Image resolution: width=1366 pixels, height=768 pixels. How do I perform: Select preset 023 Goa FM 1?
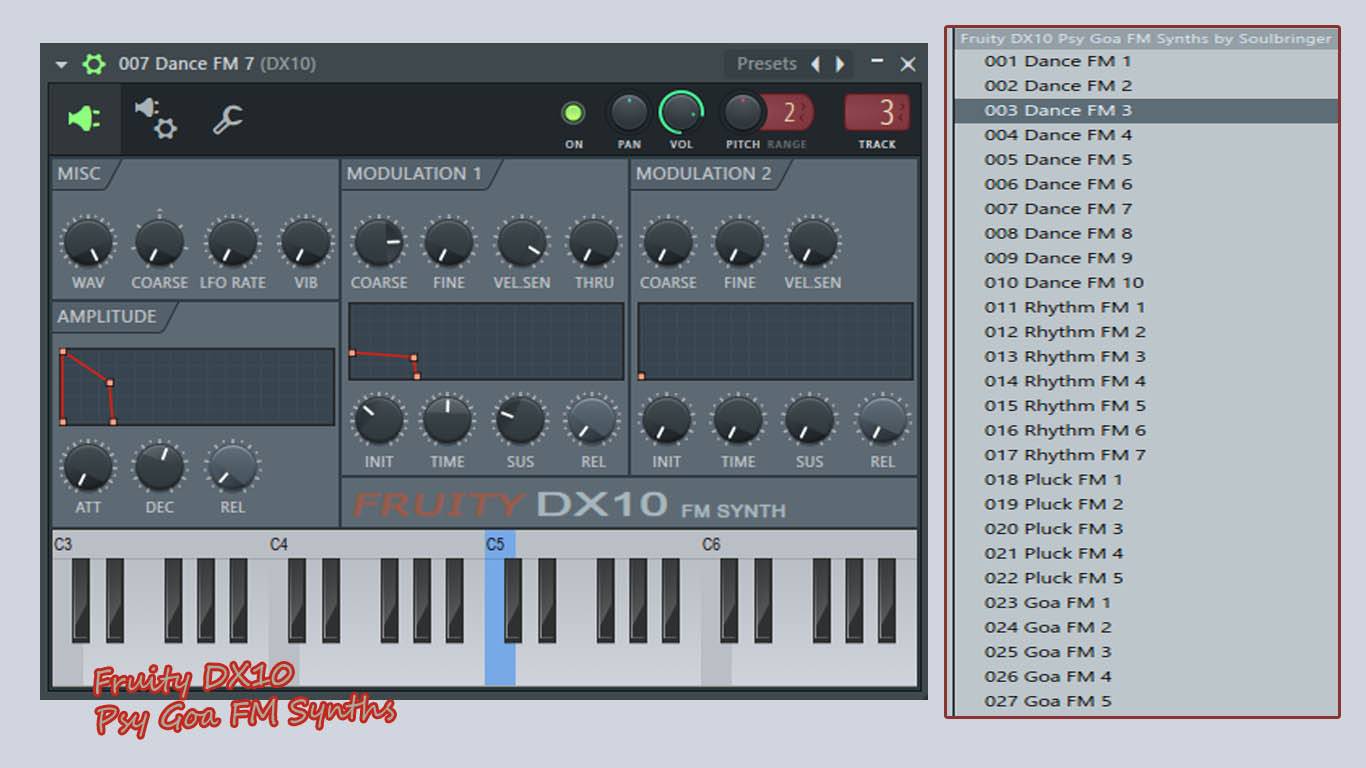[1146, 602]
